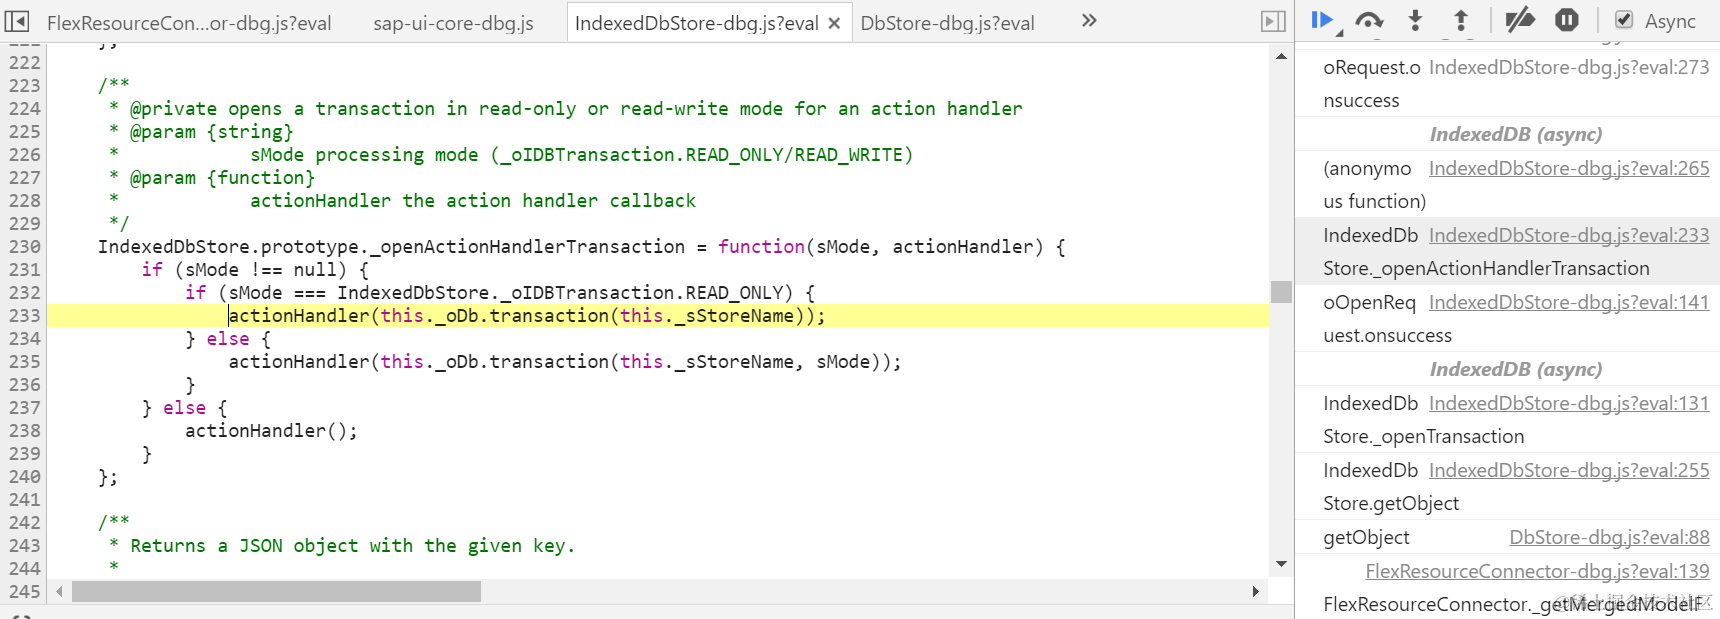1720x619 pixels.
Task: Select frame oOpenRequest.onsuccess
Action: [1508, 319]
